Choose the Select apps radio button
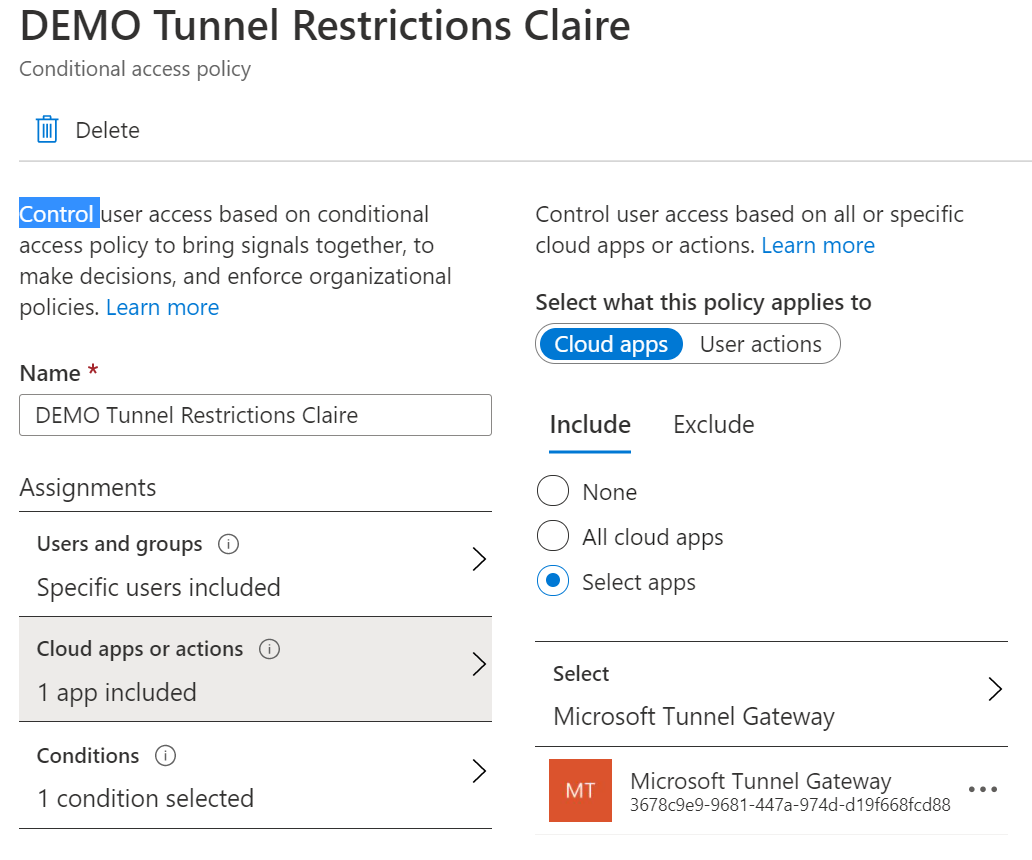The image size is (1032, 860). pos(553,580)
